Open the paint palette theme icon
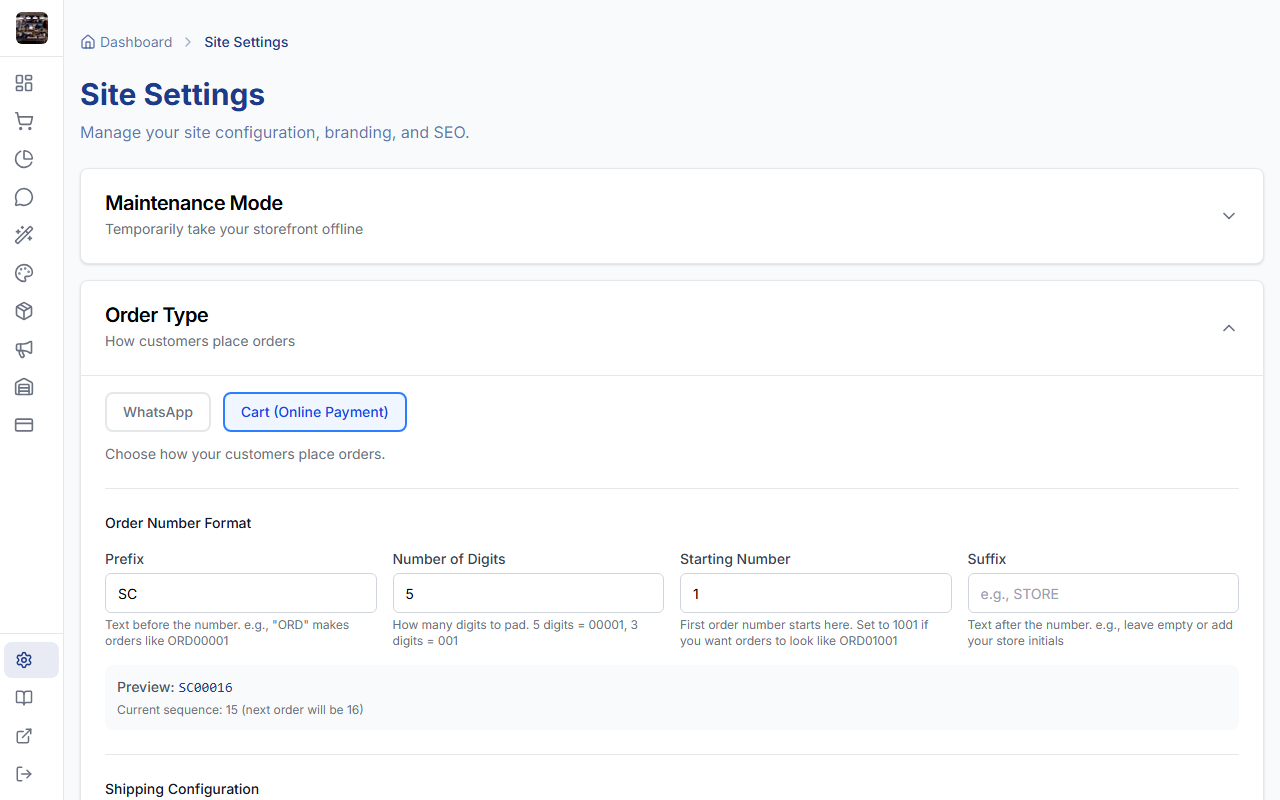This screenshot has width=1280, height=800. pyautogui.click(x=24, y=273)
